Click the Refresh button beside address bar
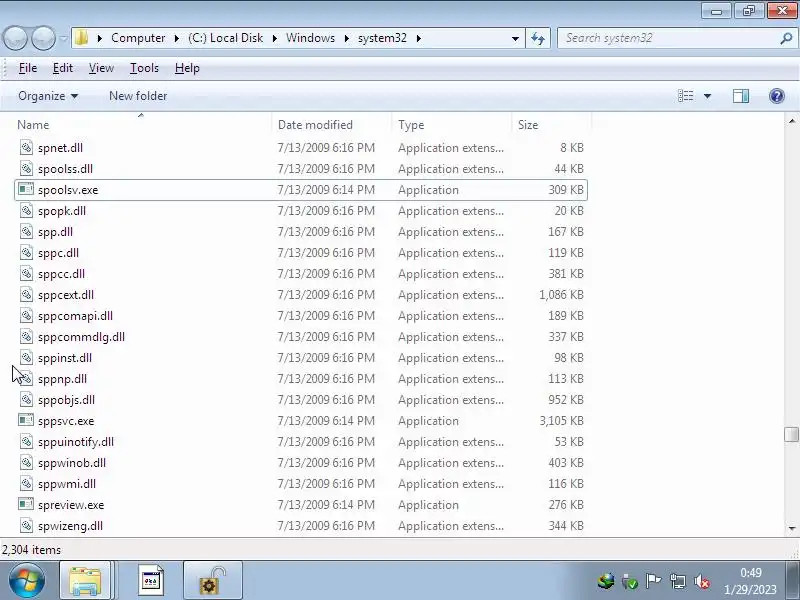The image size is (800, 600). [538, 38]
